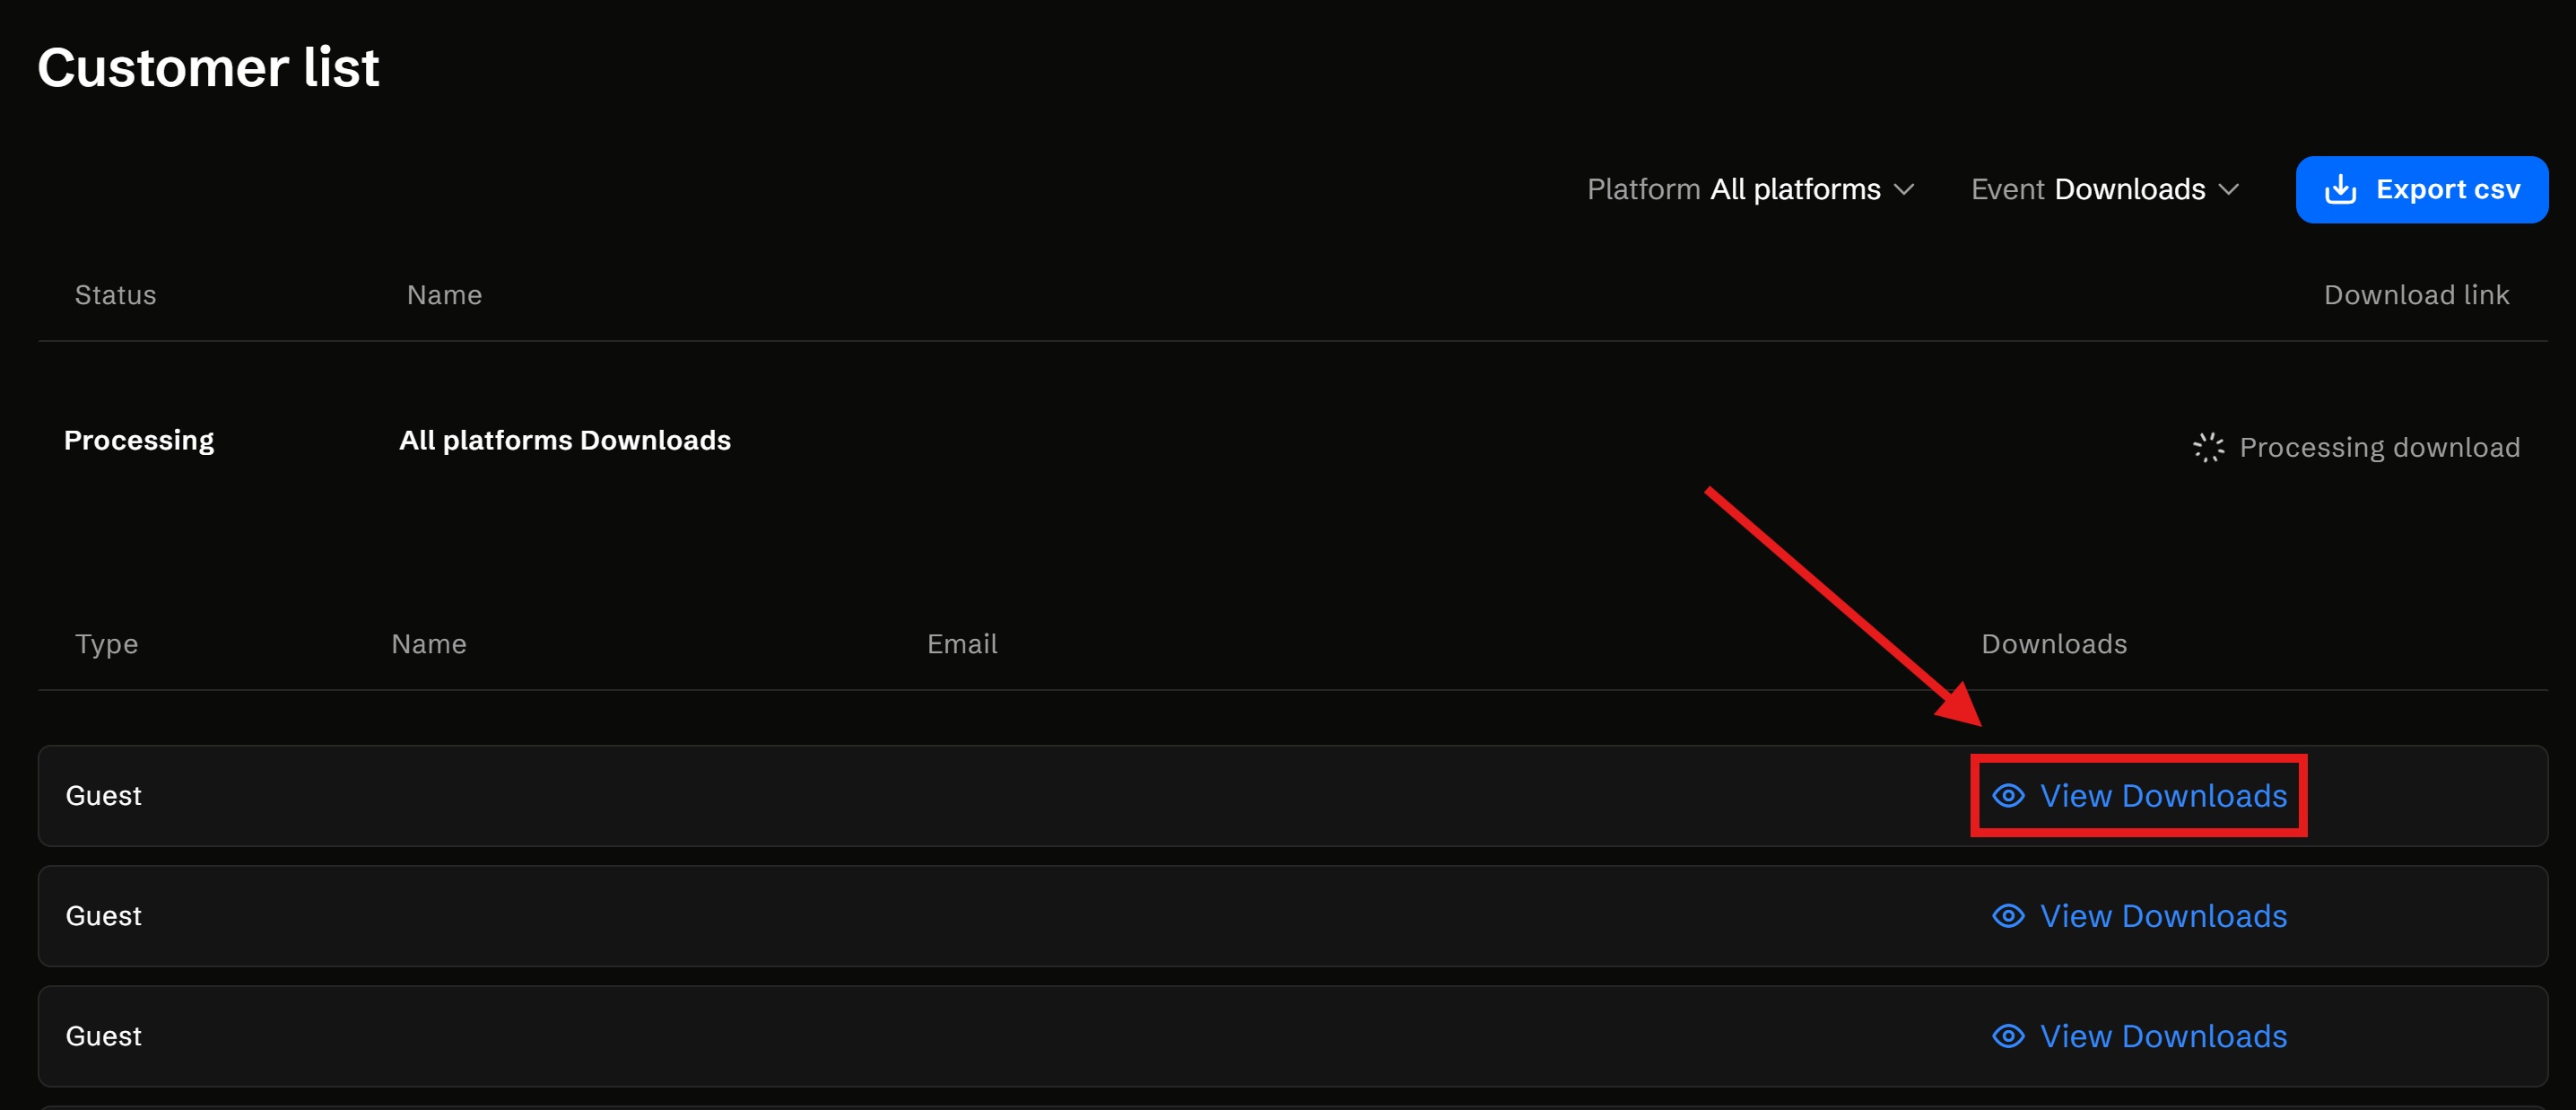Toggle downloads visibility for first Guest row
2576x1110 pixels.
2139,796
